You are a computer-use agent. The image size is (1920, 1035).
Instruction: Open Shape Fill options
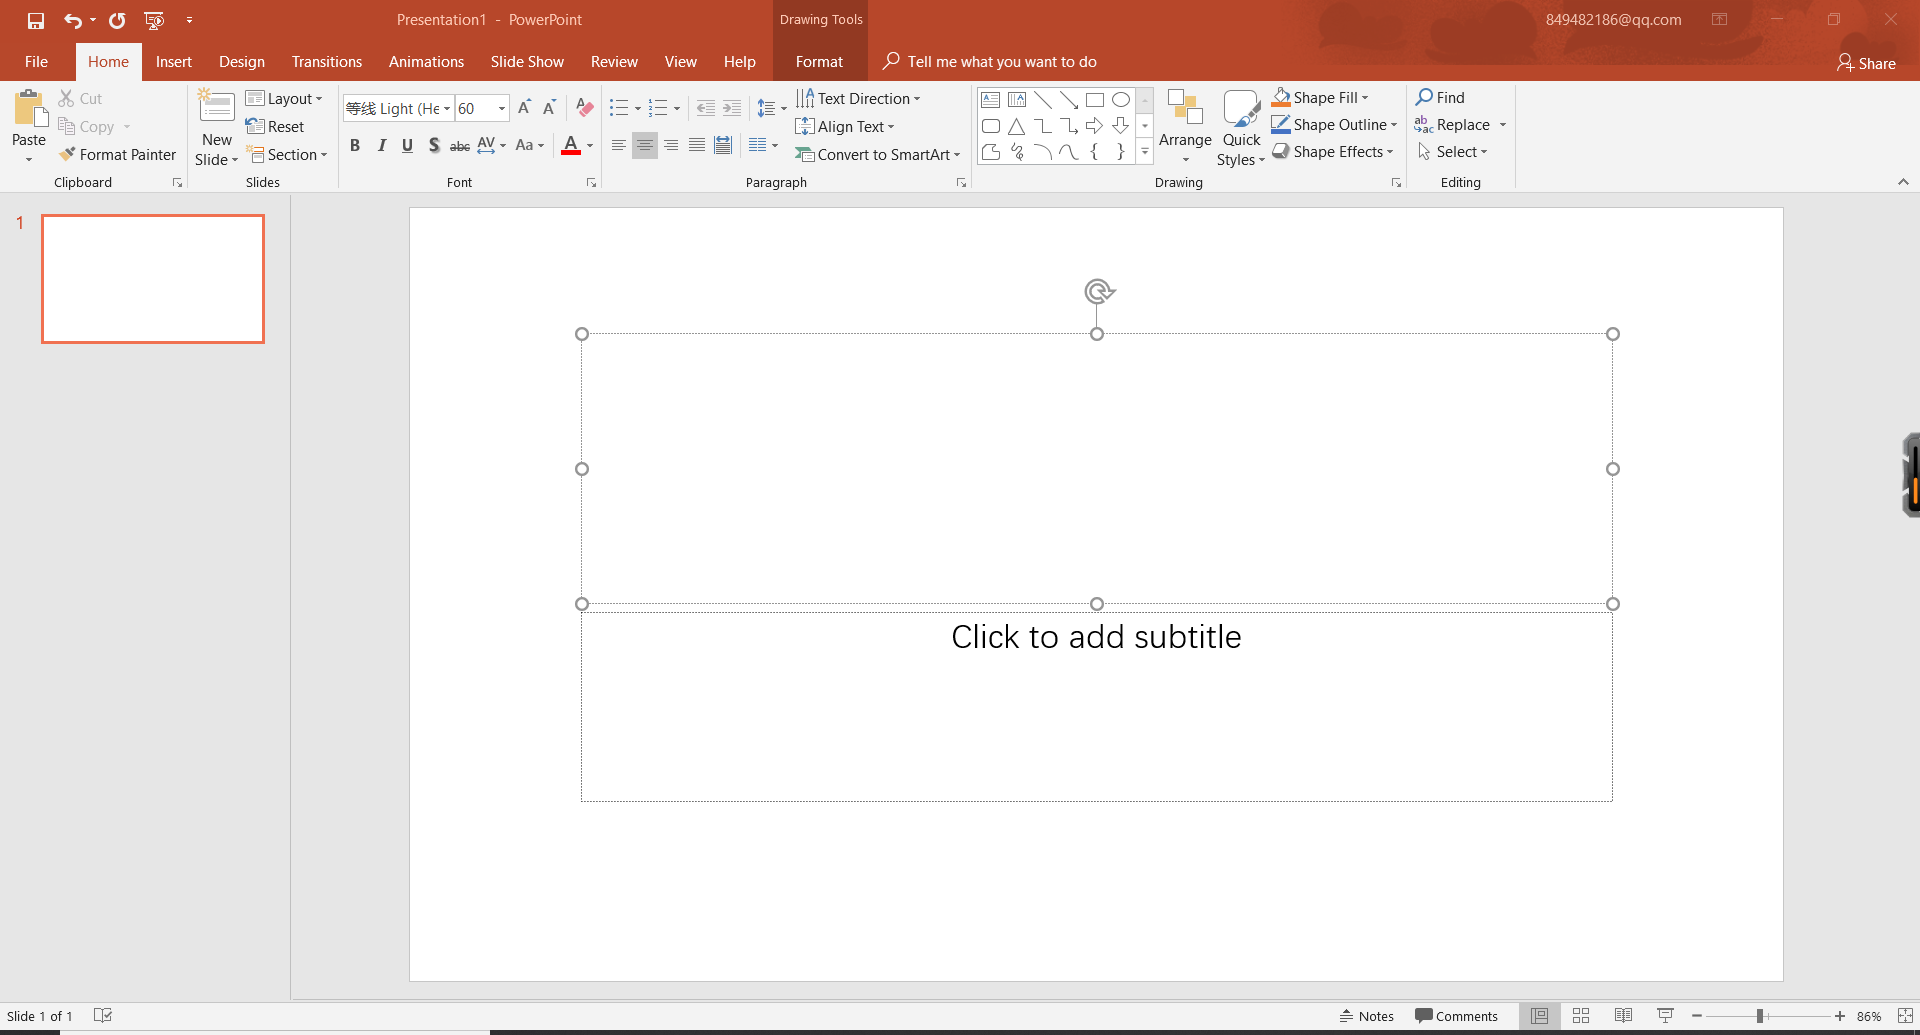(1320, 97)
